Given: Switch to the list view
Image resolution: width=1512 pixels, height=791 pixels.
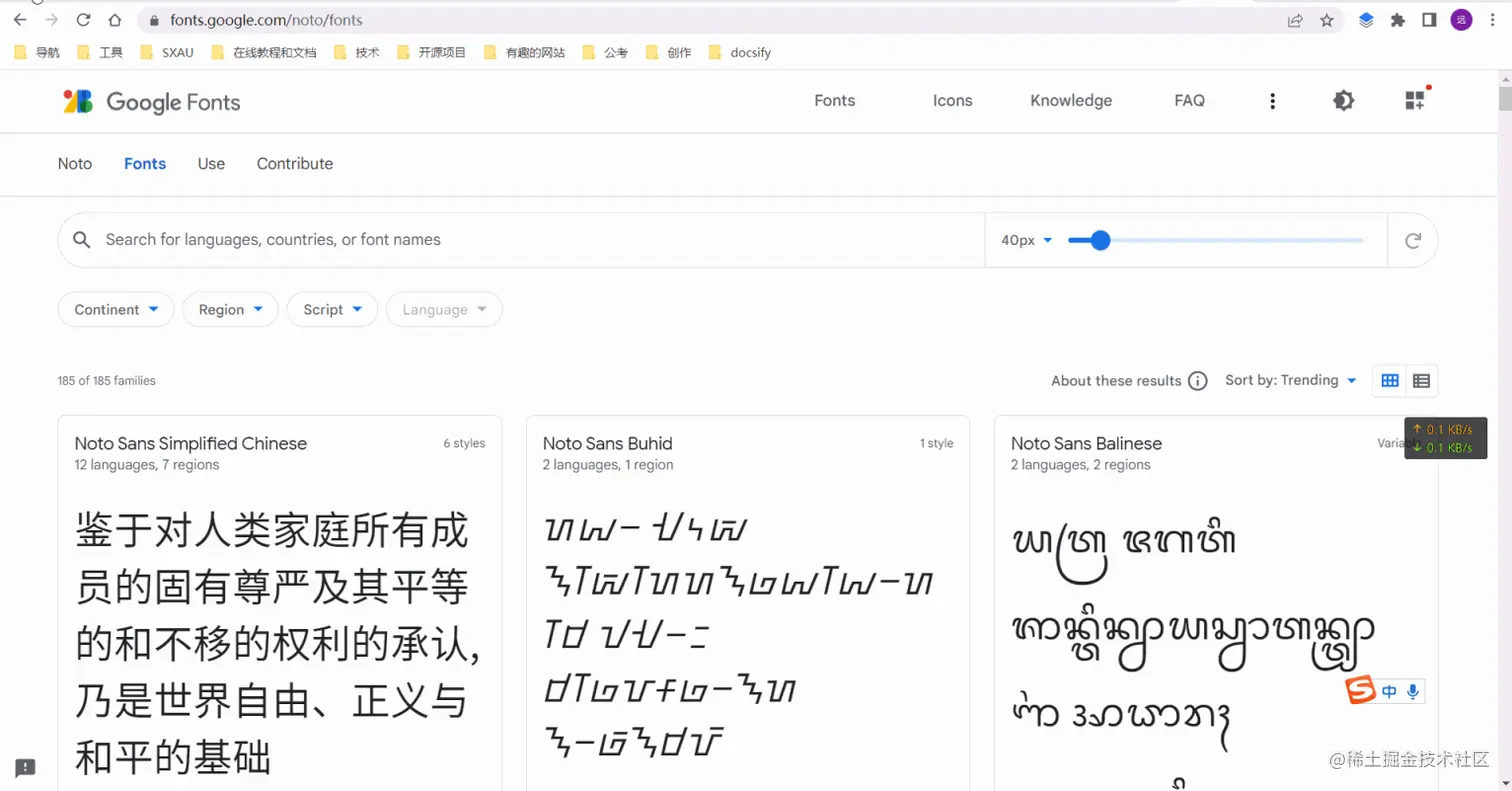Looking at the screenshot, I should [1422, 380].
